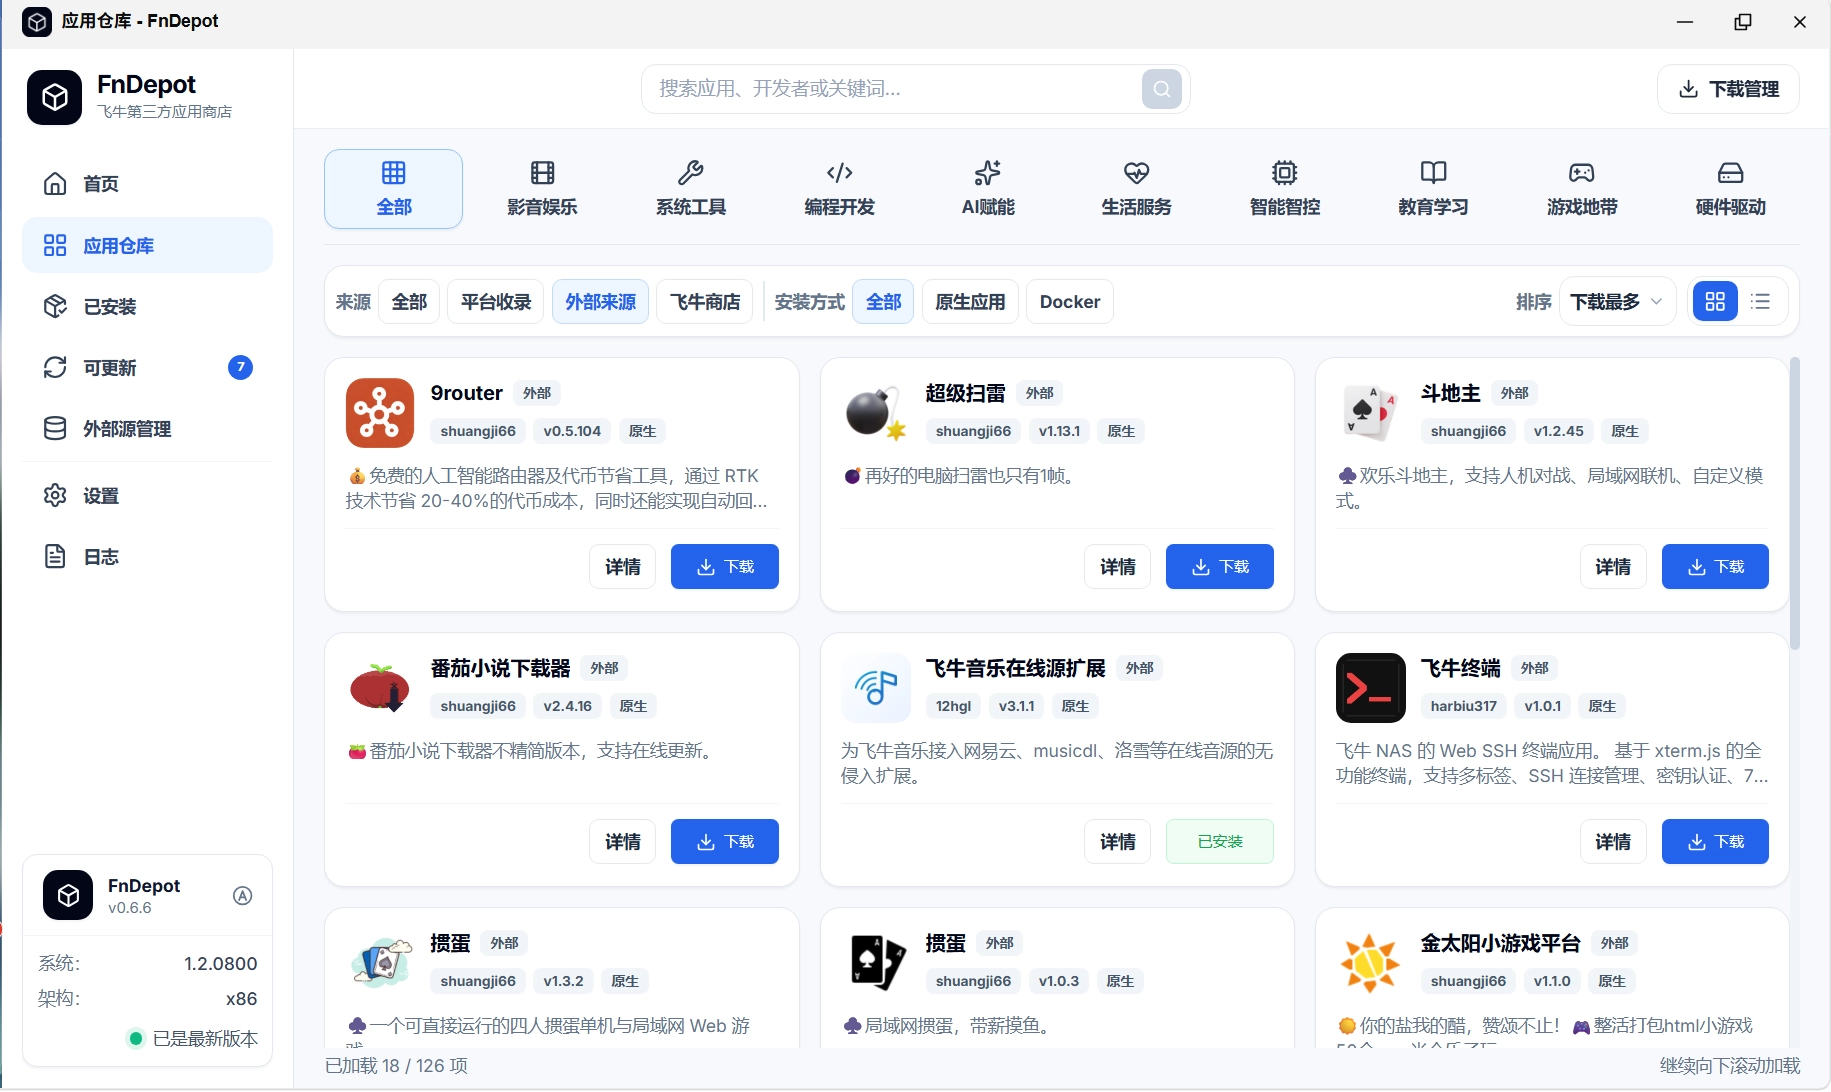Image resolution: width=1831 pixels, height=1092 pixels.
Task: Click version tag v0.5.104 on 9router
Action: 572,431
